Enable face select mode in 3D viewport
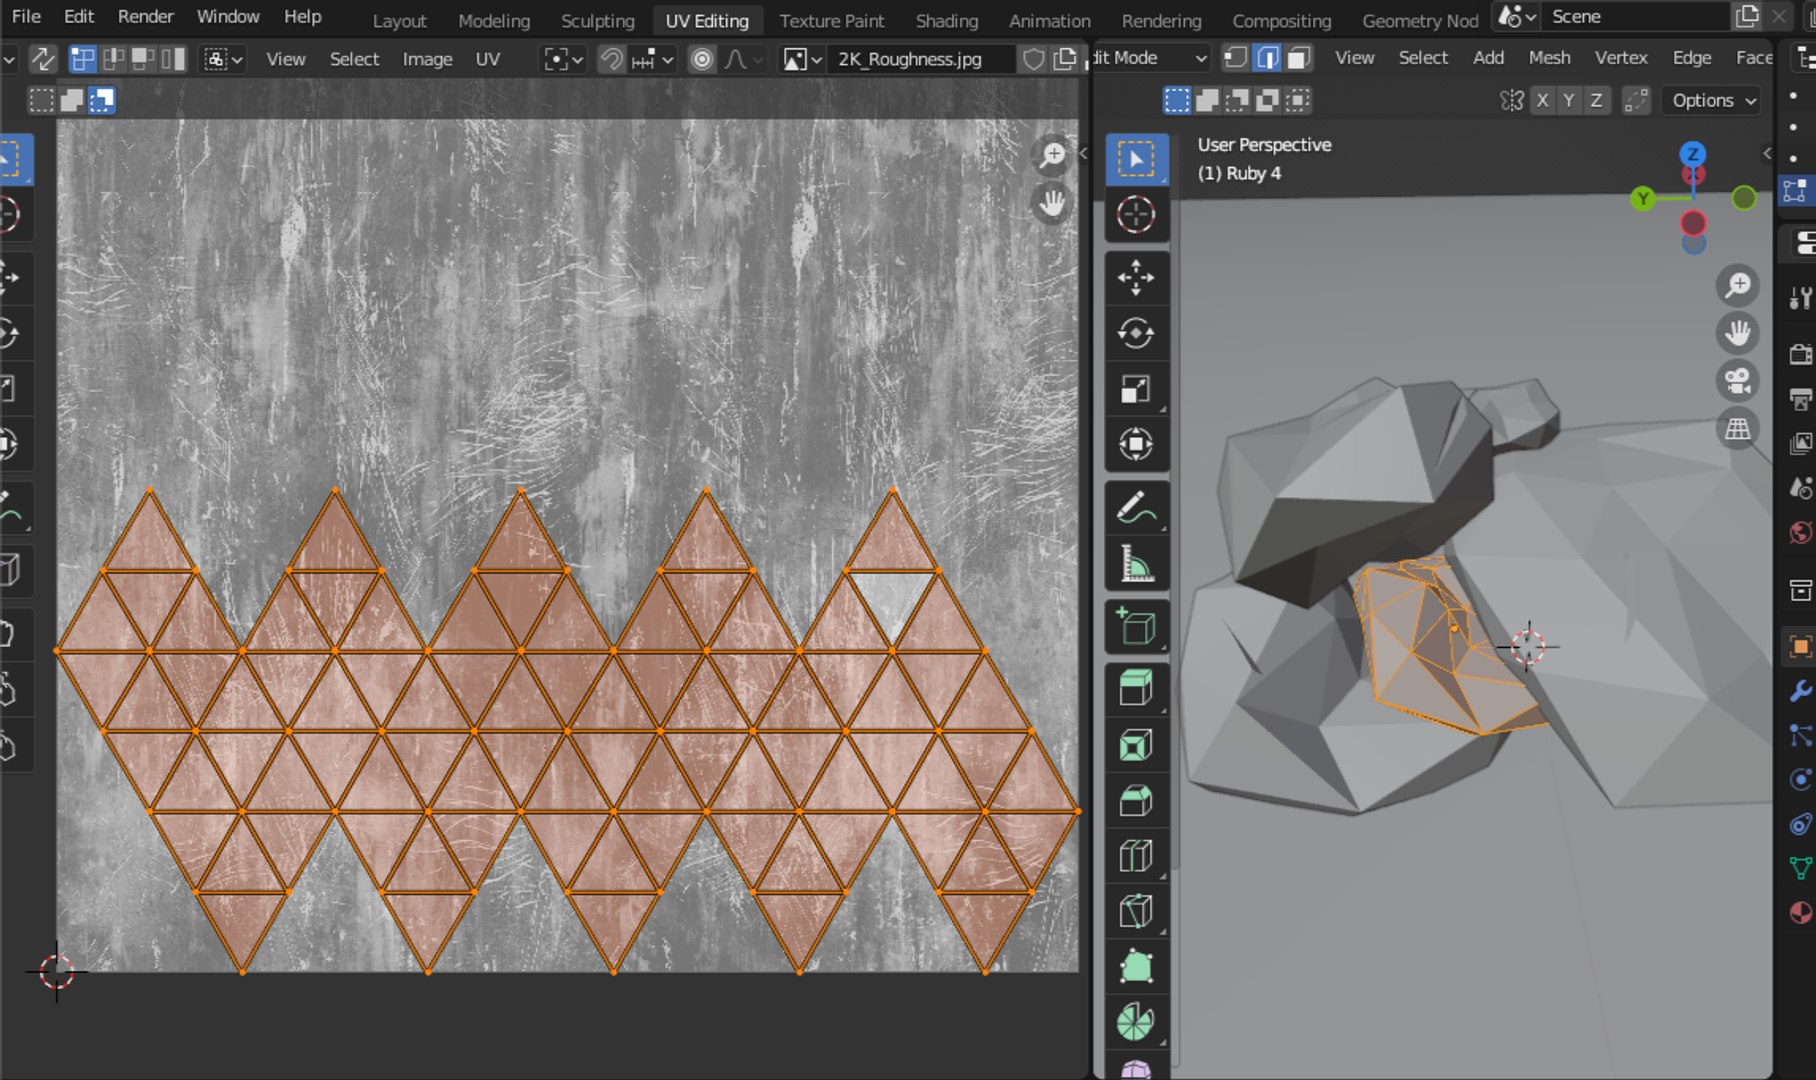The image size is (1816, 1080). click(x=1298, y=58)
